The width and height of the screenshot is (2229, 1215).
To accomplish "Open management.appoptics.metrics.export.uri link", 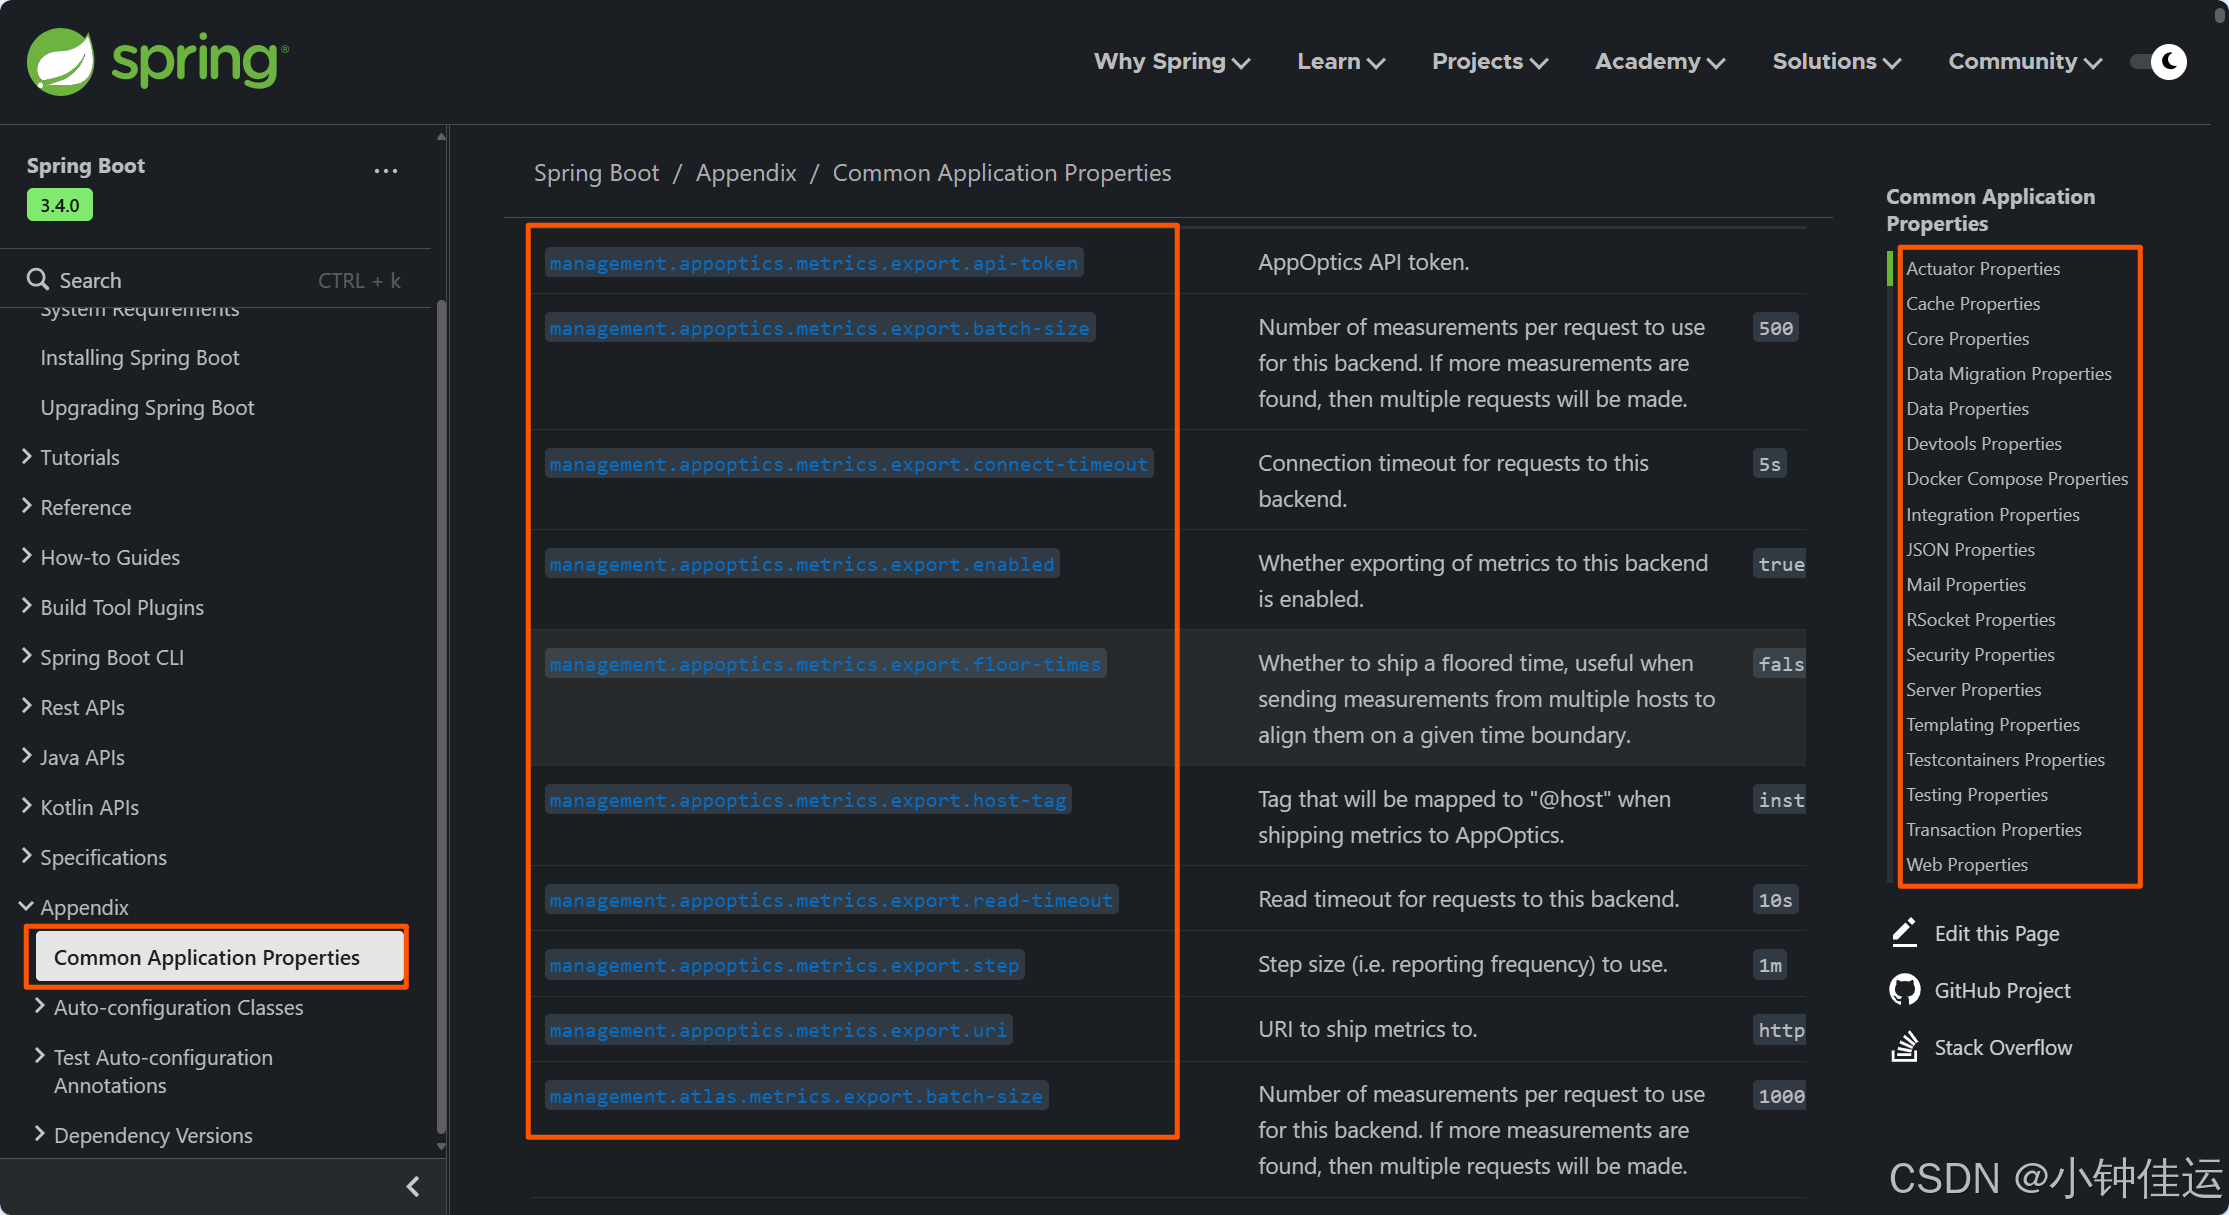I will (778, 1030).
